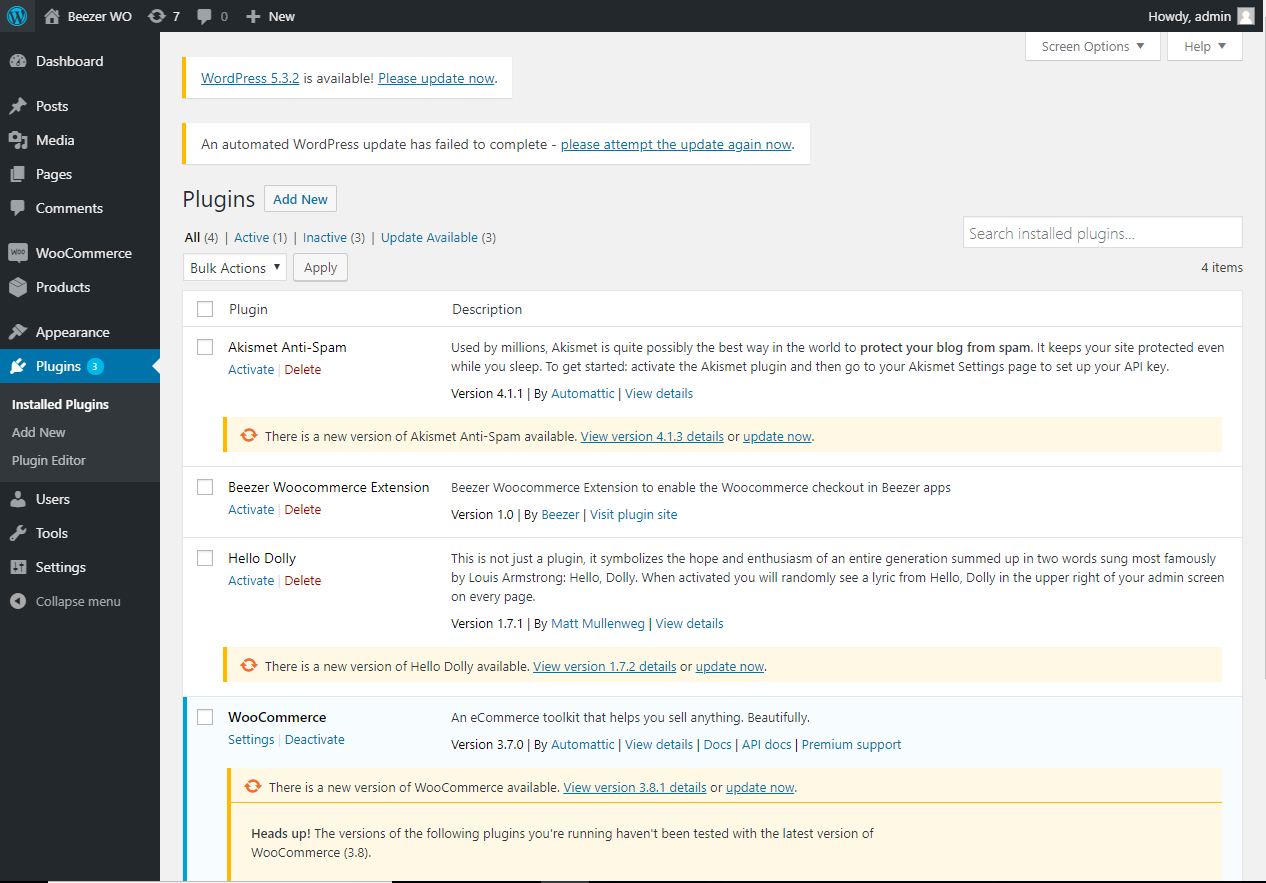Open the updates icon showing 7
This screenshot has width=1266, height=883.
point(157,16)
